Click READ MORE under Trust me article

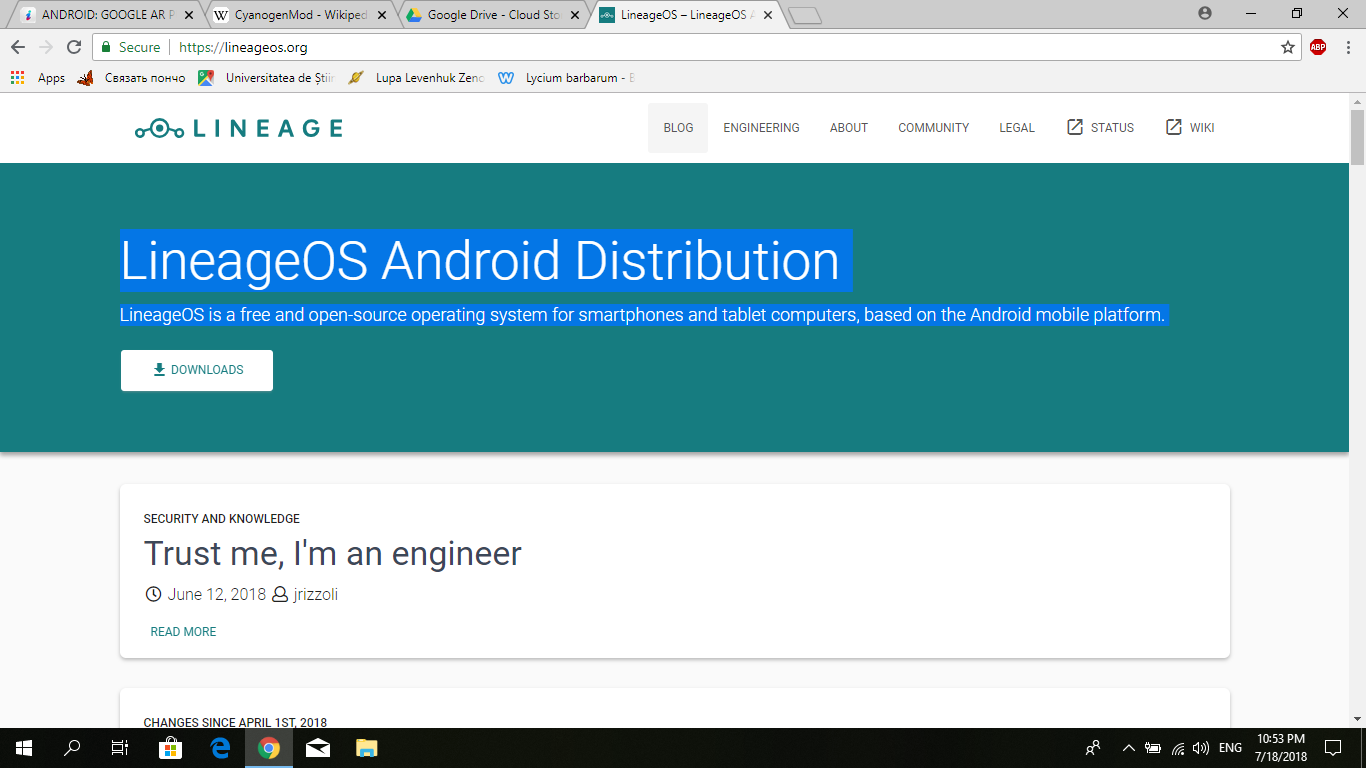[x=183, y=632]
